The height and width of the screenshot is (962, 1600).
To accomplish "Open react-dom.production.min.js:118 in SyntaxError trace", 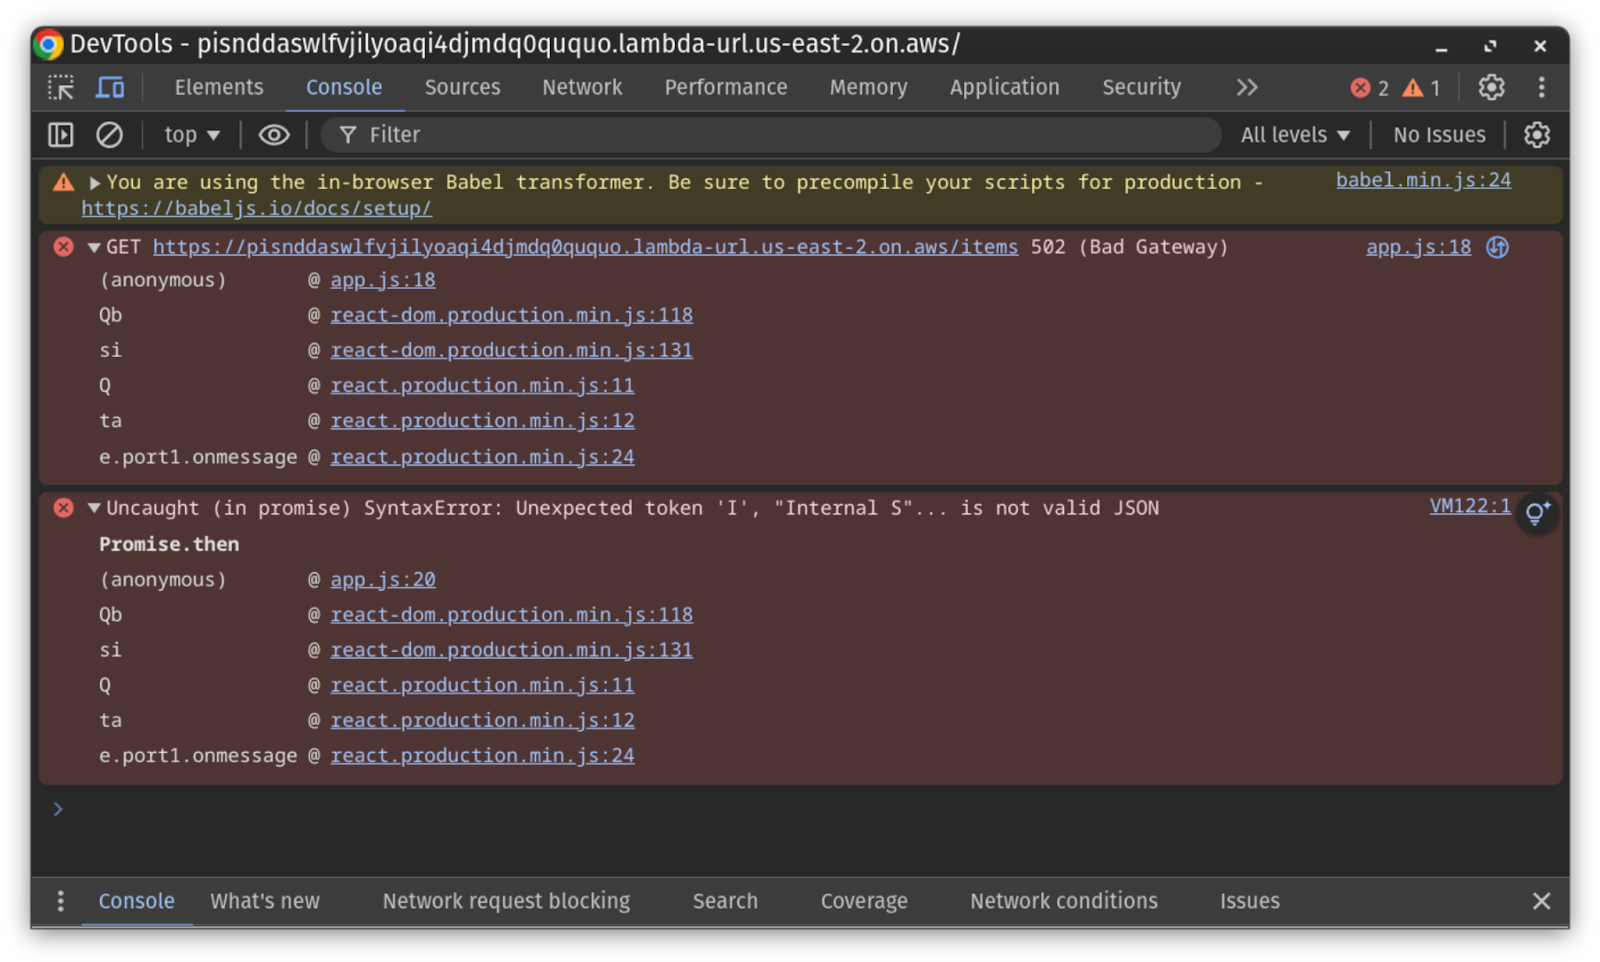I will (512, 615).
